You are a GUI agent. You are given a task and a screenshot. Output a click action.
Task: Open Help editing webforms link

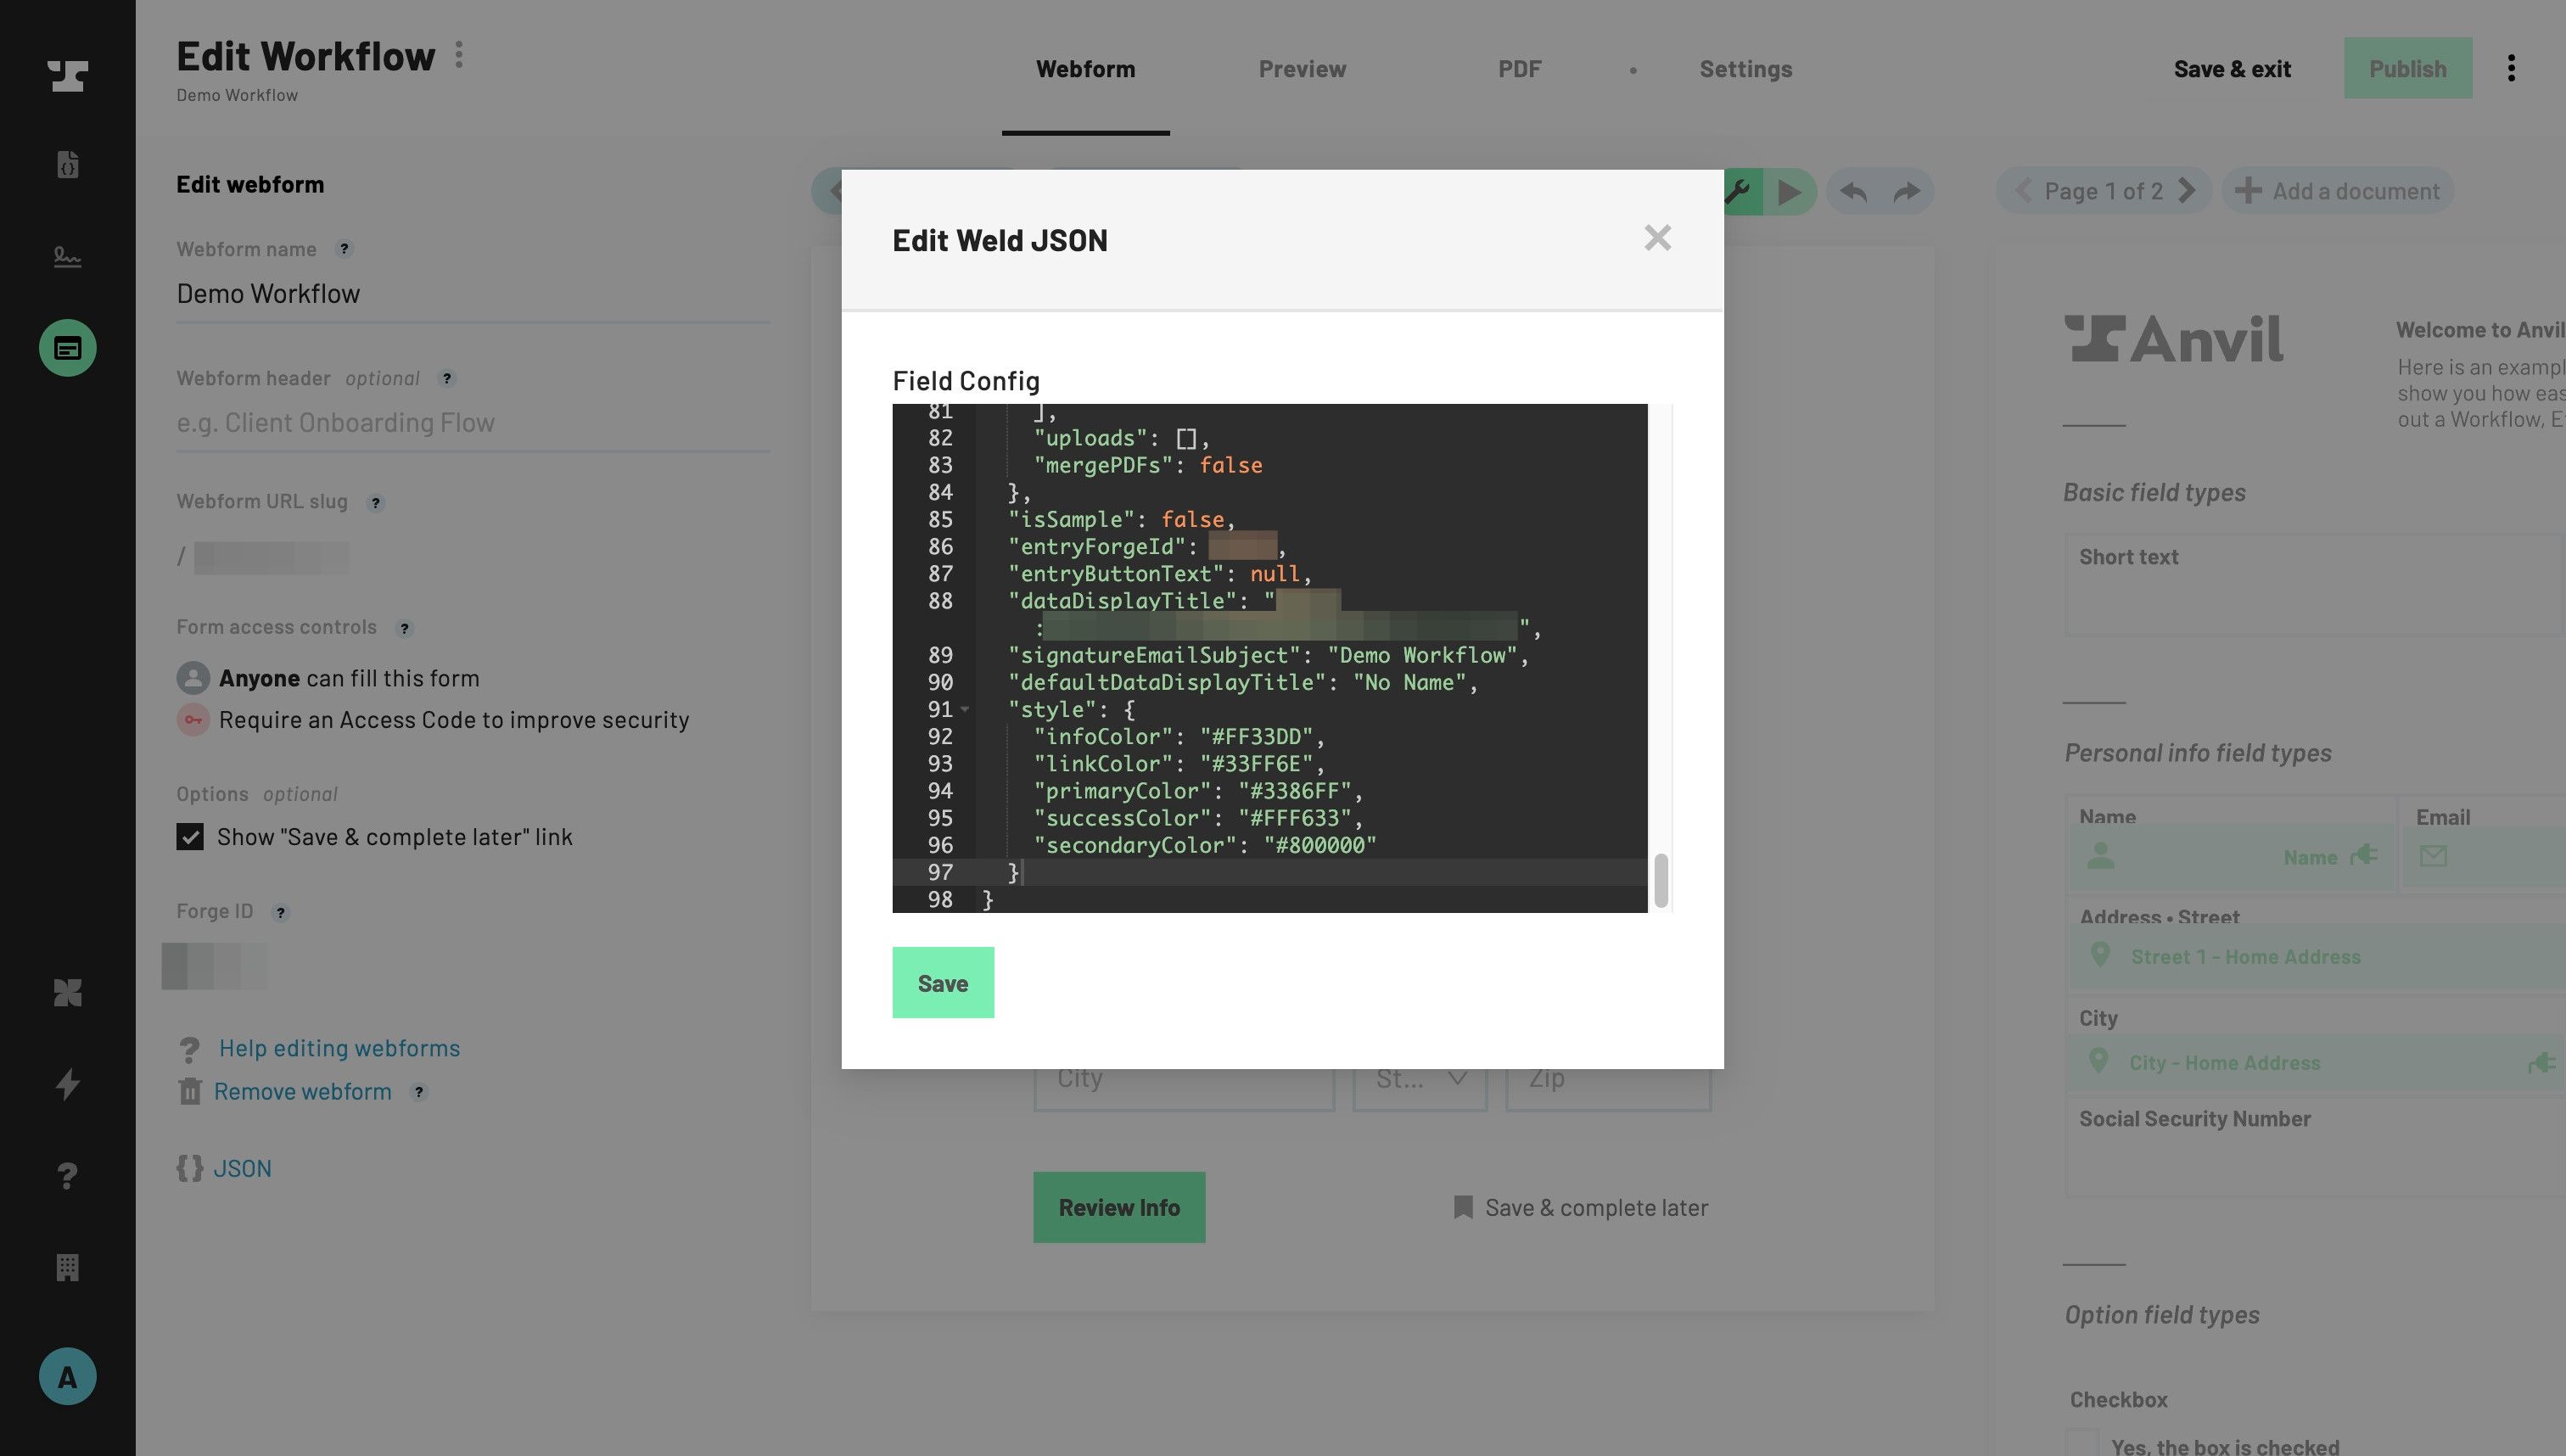339,1048
